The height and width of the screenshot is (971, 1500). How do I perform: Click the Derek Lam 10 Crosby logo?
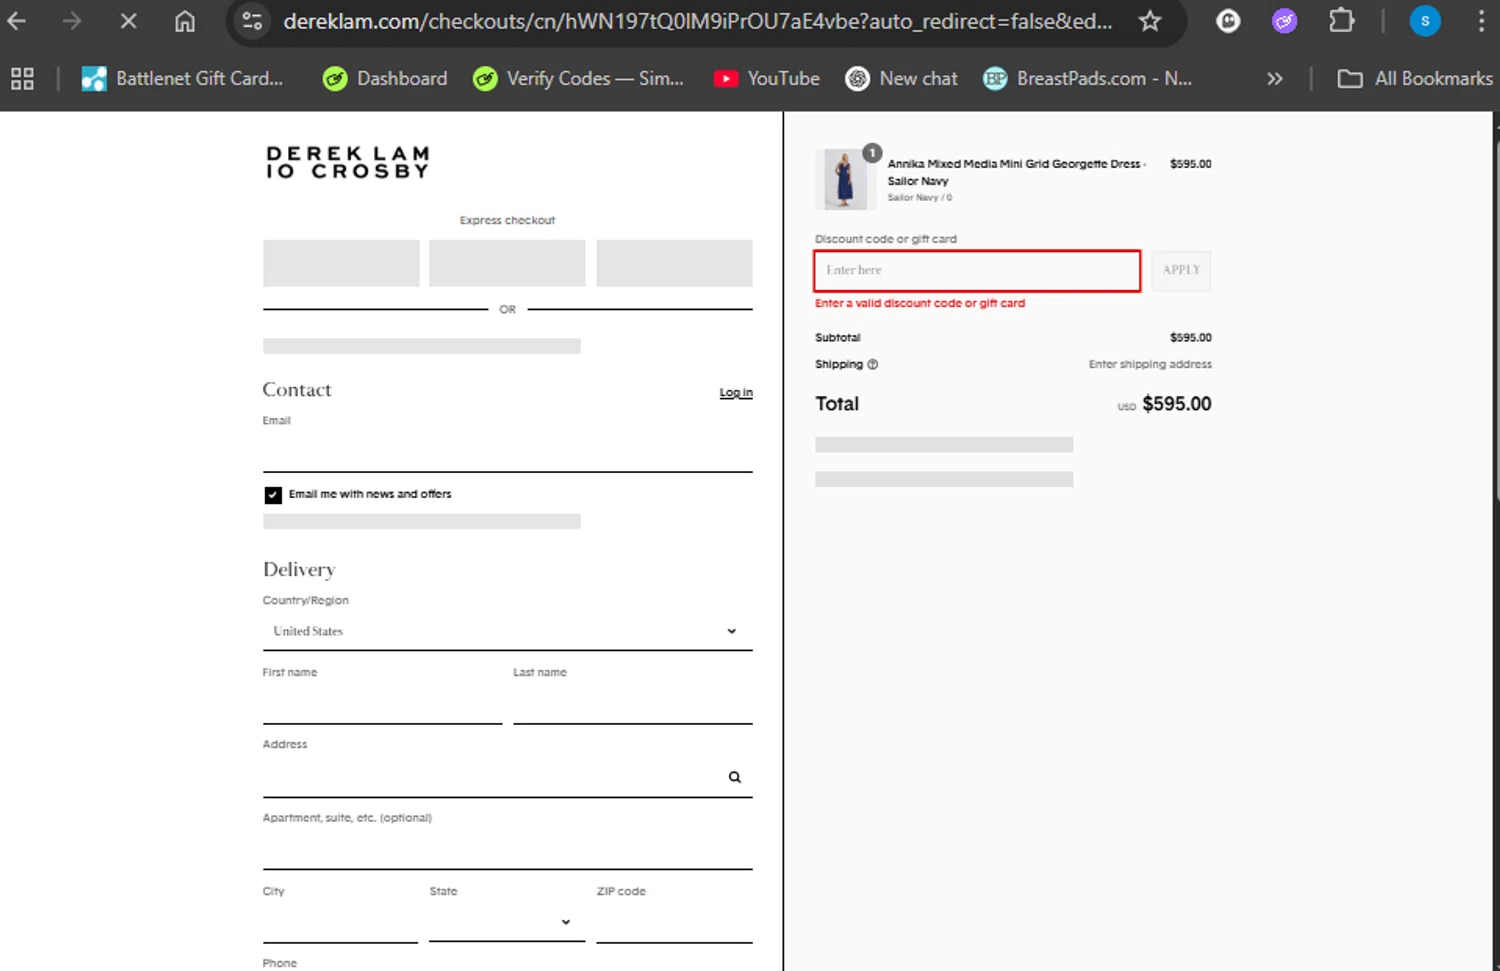point(348,162)
